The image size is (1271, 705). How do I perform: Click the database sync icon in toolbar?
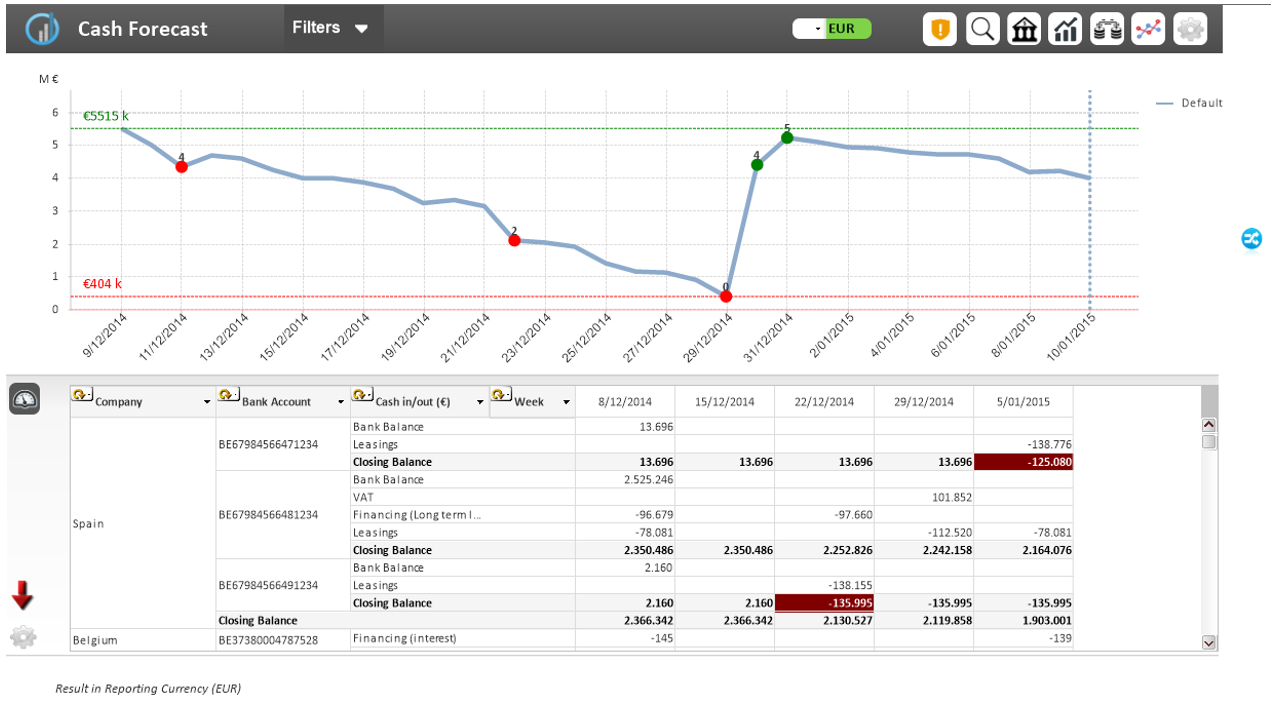tap(1106, 28)
